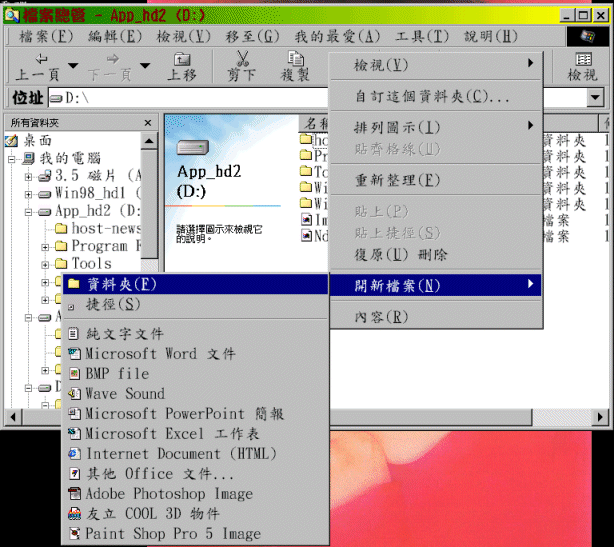Click the 剪下 (Cut) scissors icon

click(241, 66)
